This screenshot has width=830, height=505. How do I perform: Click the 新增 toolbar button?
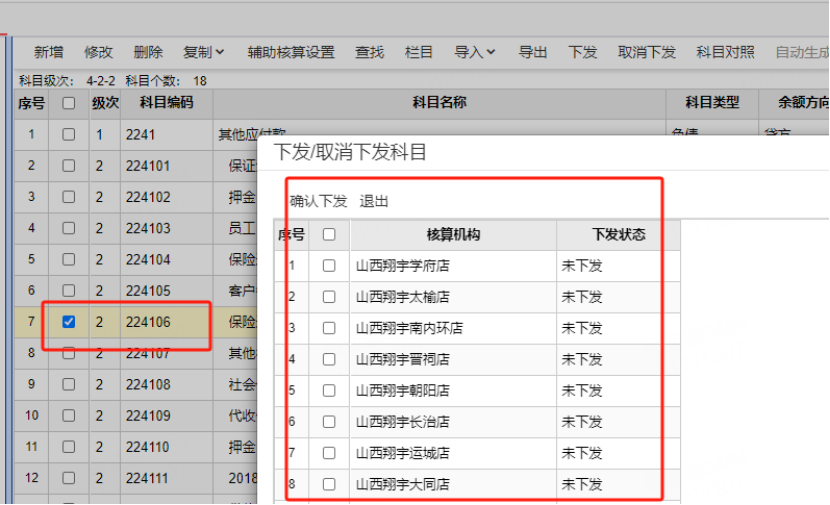(x=48, y=52)
